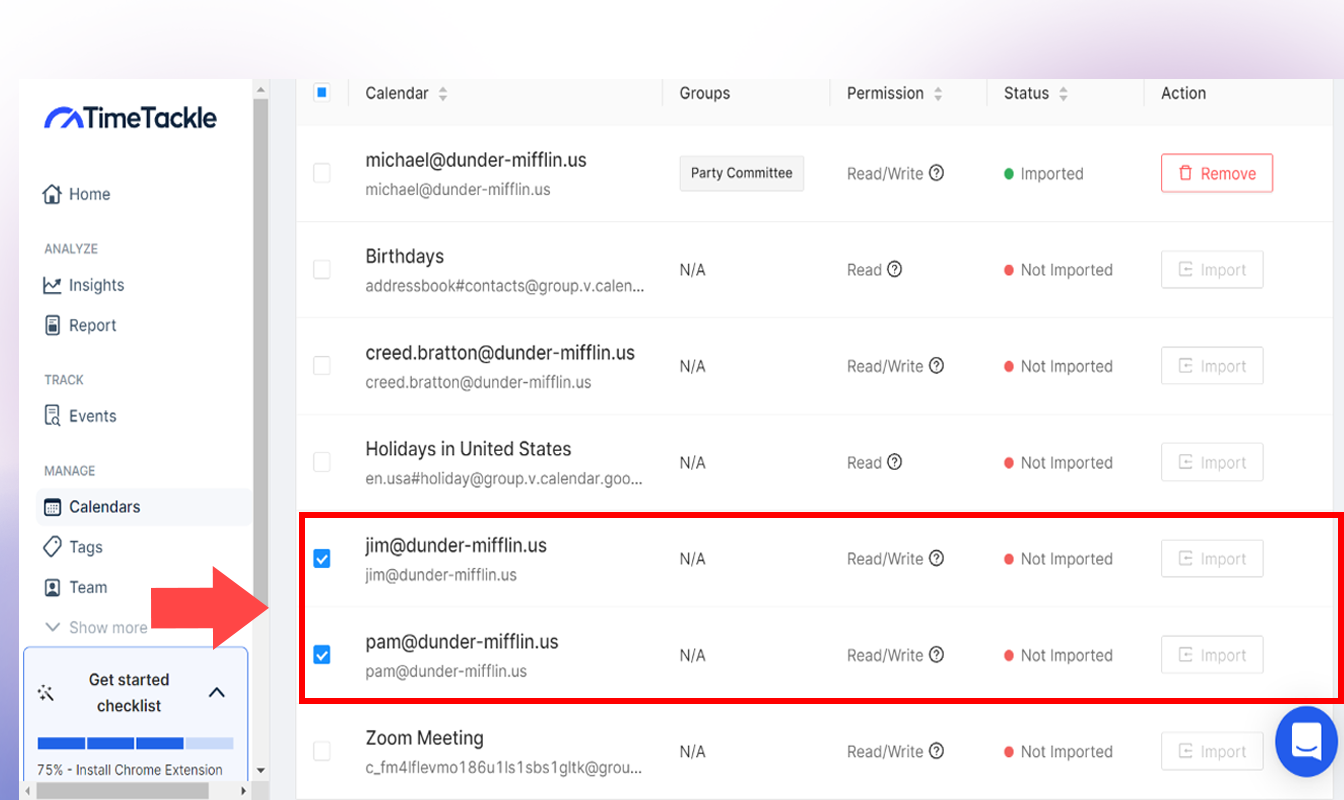Select the michael@dunder-mifflin.us checkbox
1344x800 pixels.
322,173
